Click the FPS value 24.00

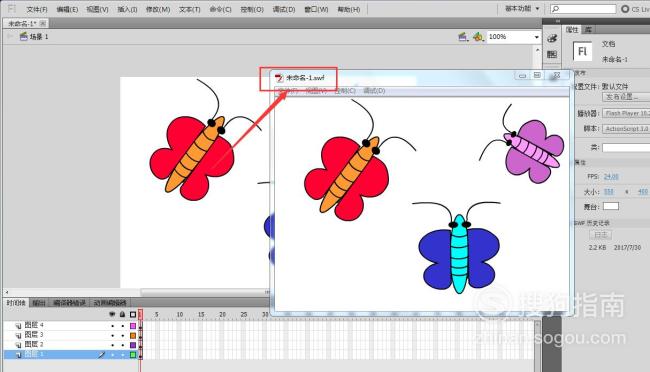pos(611,177)
